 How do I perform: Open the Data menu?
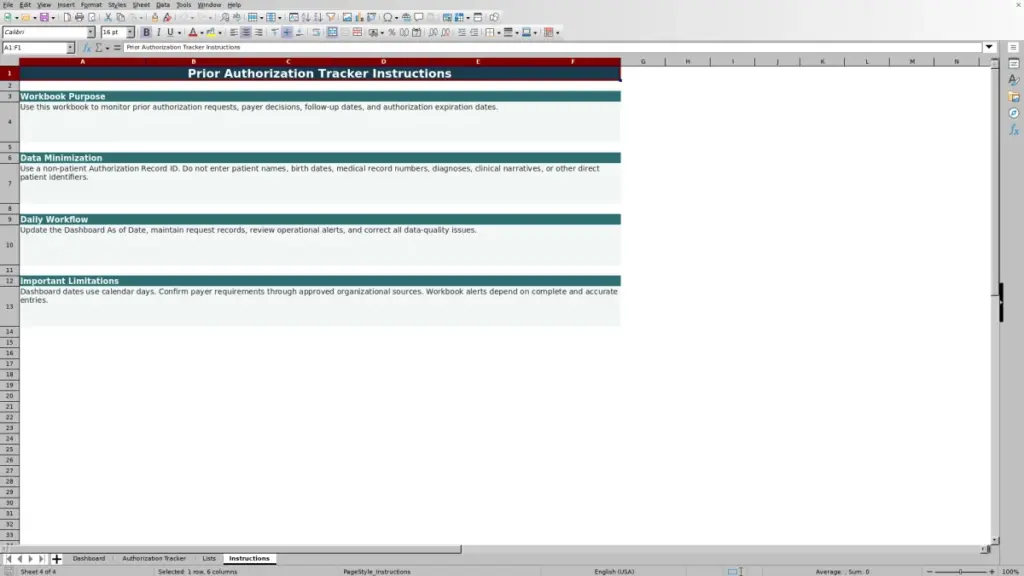[163, 5]
